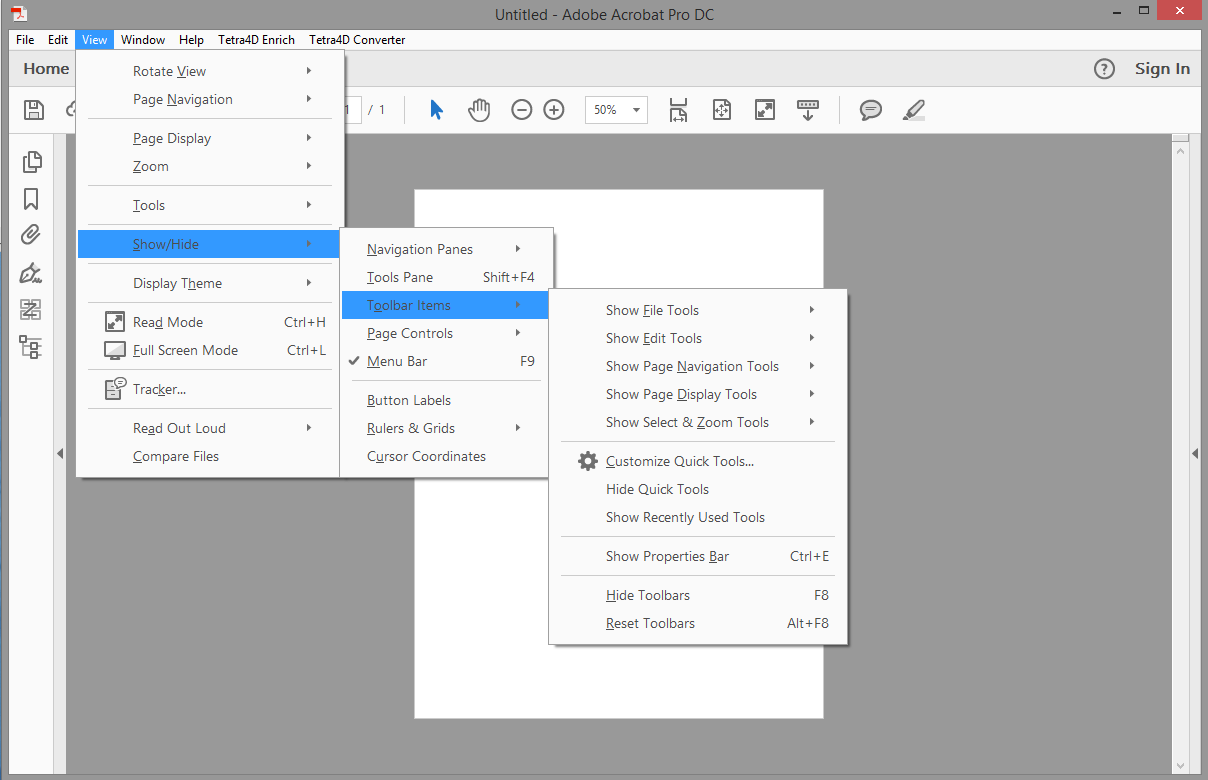Click the Full Screen view icon
The width and height of the screenshot is (1208, 780).
click(x=765, y=110)
